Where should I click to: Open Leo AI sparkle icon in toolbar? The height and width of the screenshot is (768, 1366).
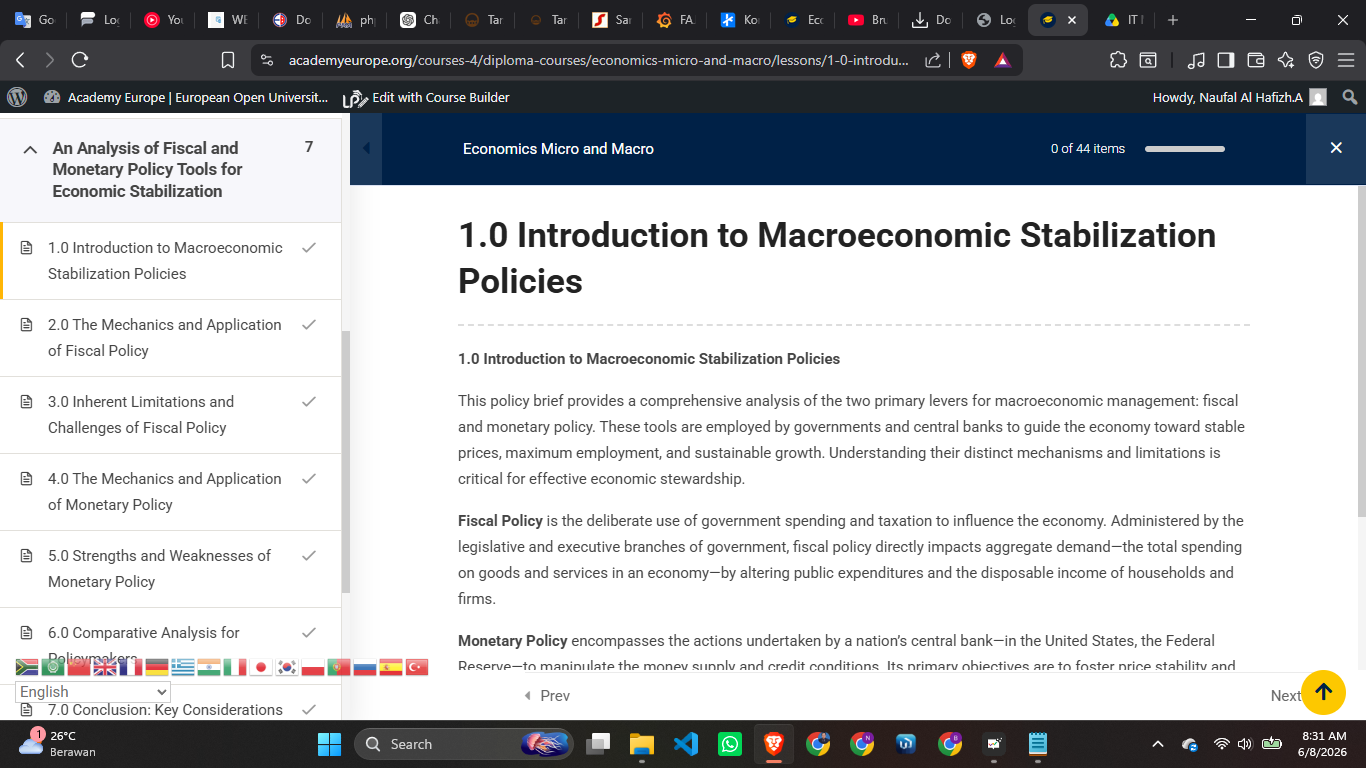1286,60
